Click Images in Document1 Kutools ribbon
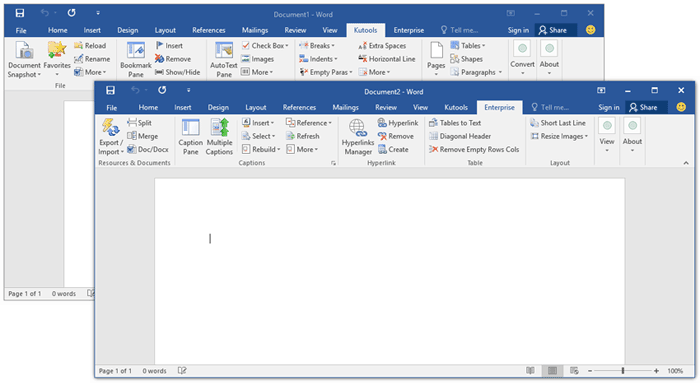Viewport: 700px width, 385px height. click(x=257, y=59)
